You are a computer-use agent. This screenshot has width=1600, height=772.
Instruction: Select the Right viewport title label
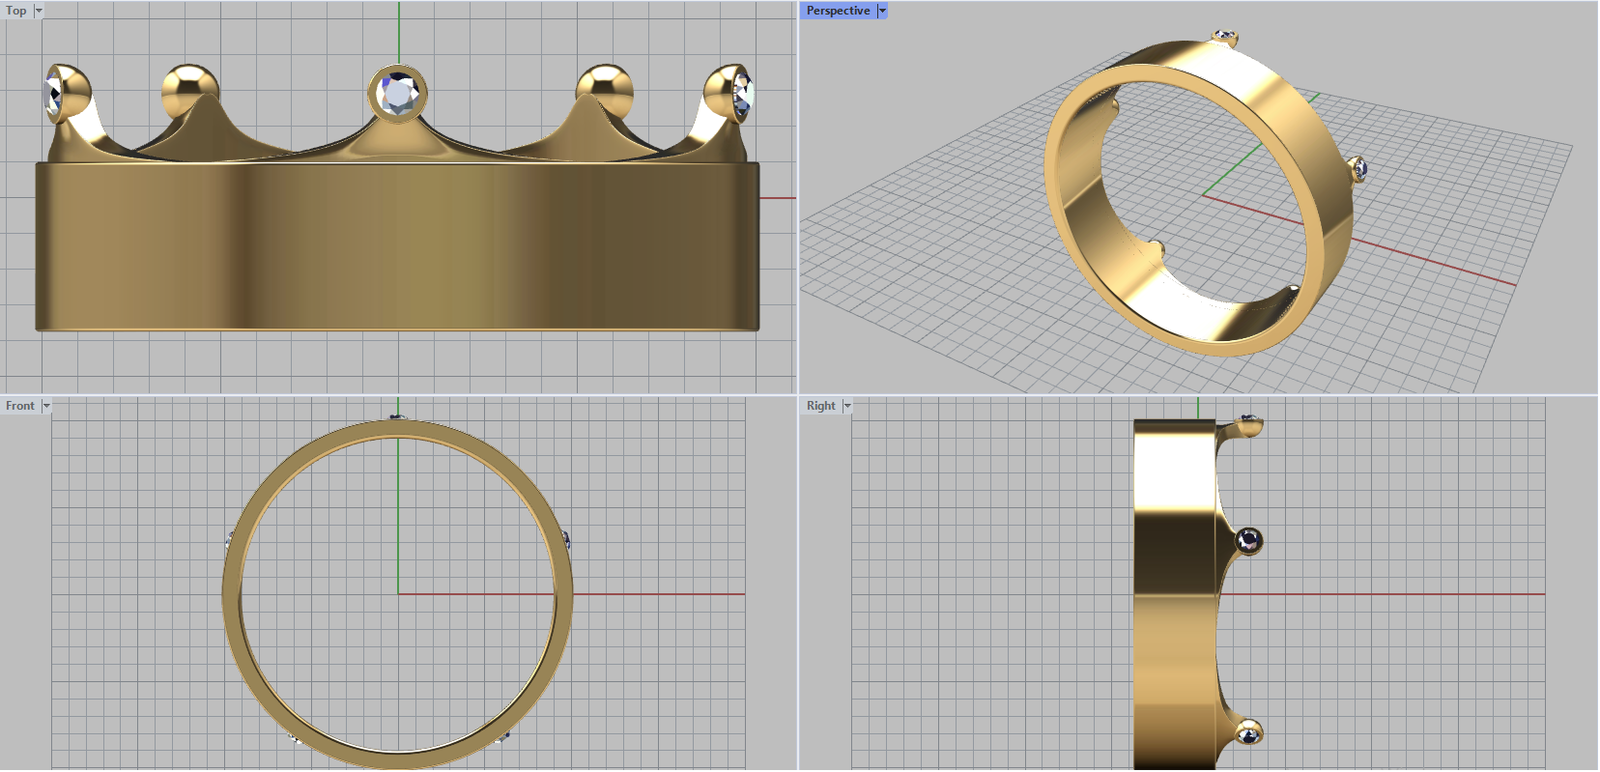point(821,406)
